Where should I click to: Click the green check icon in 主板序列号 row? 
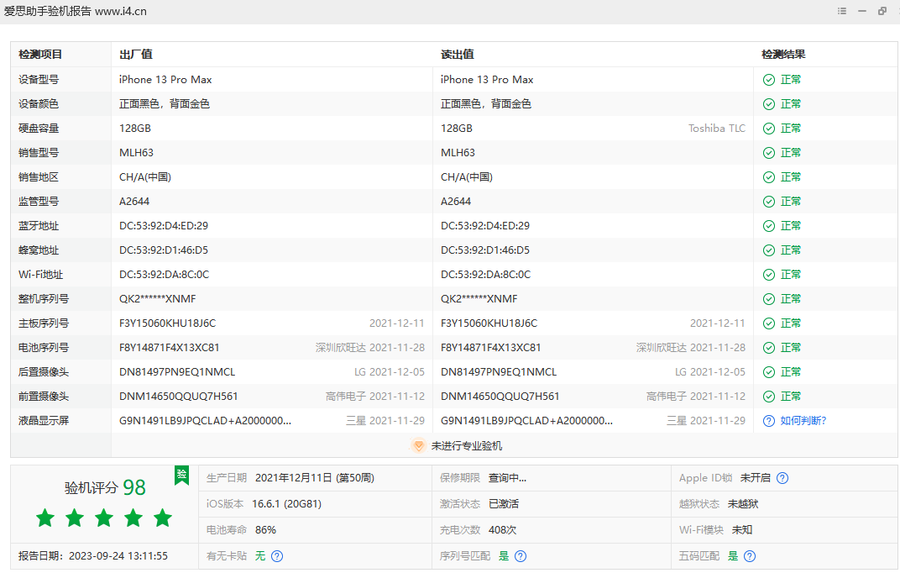click(x=769, y=324)
